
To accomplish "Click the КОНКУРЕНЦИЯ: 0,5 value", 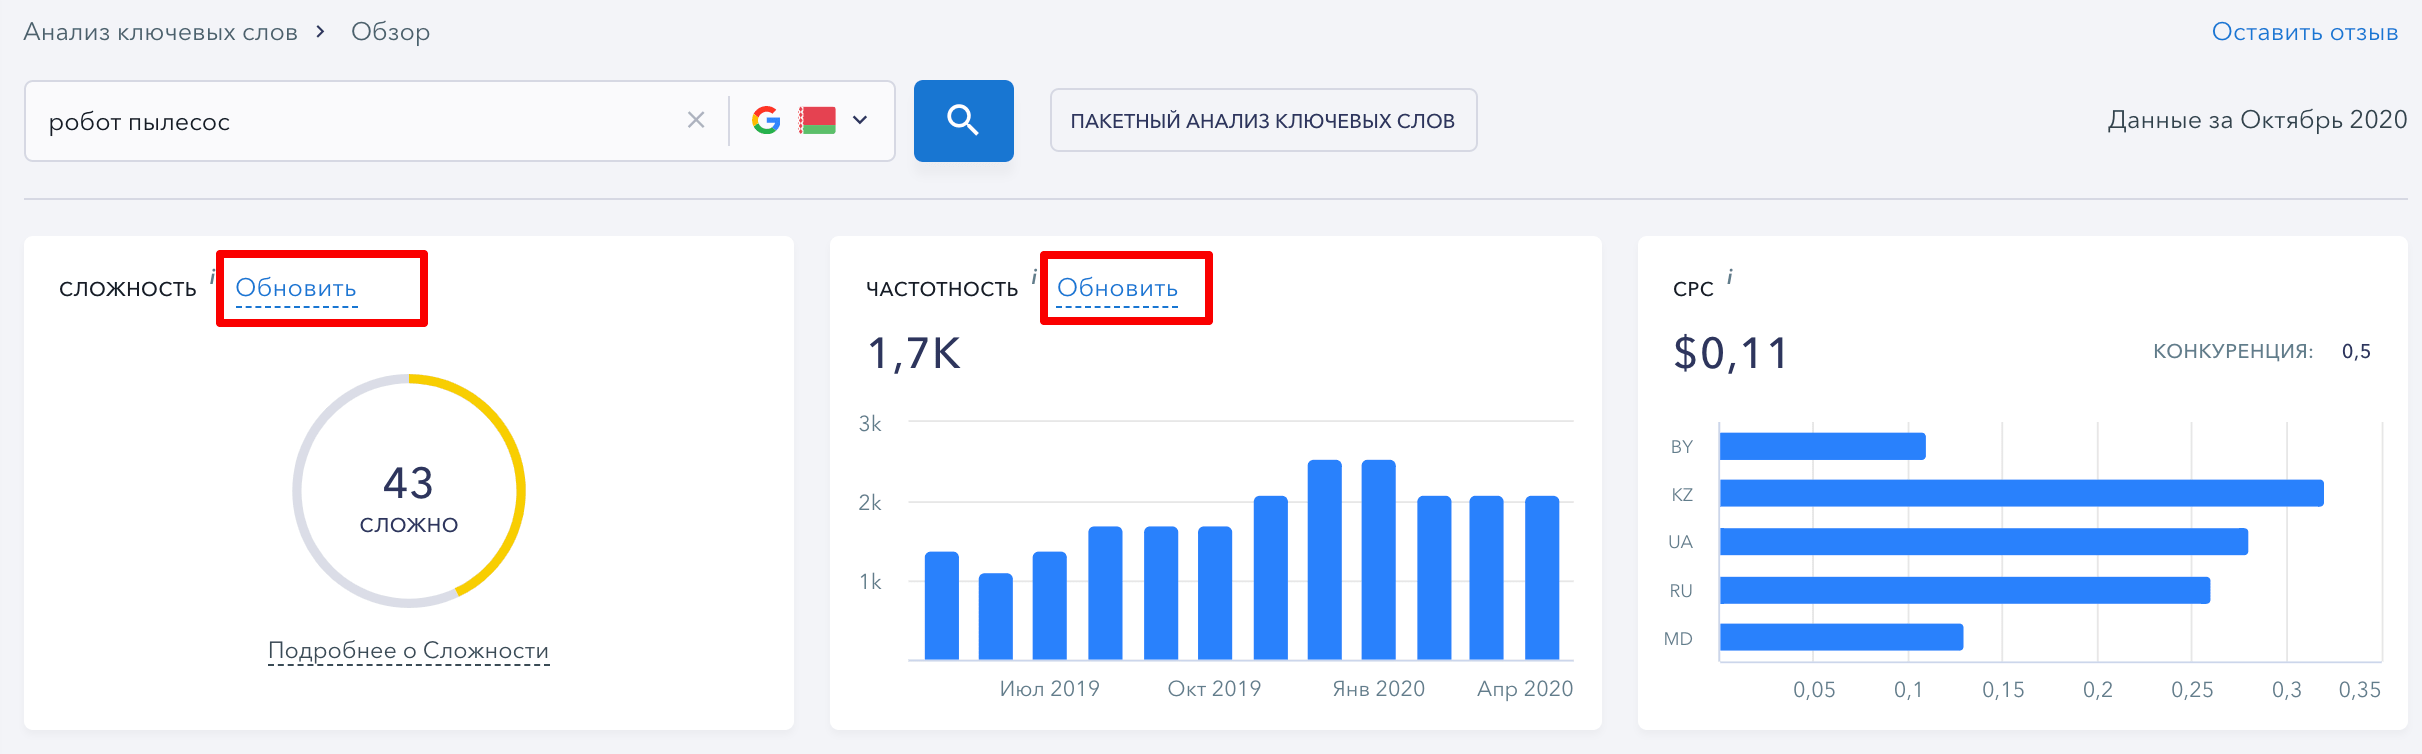I will point(2261,351).
